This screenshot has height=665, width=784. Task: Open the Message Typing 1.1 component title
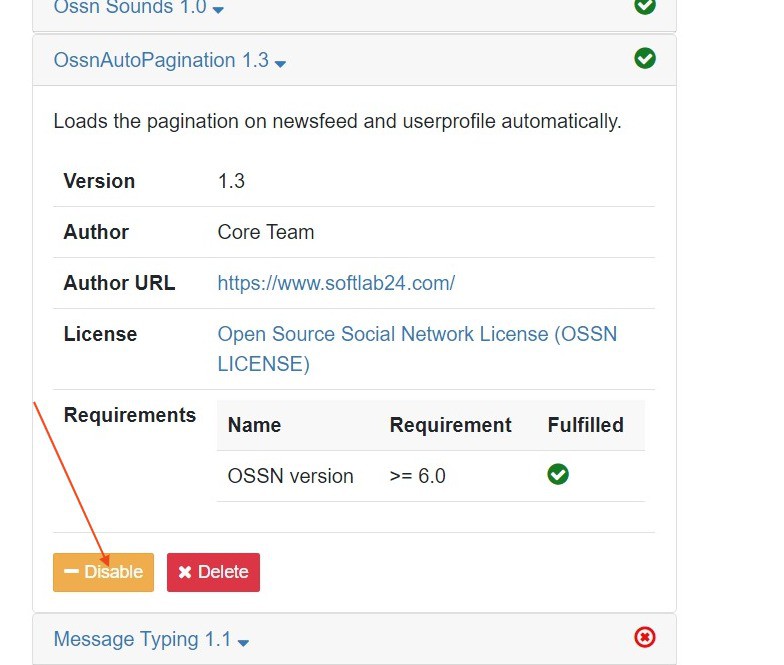pyautogui.click(x=142, y=639)
